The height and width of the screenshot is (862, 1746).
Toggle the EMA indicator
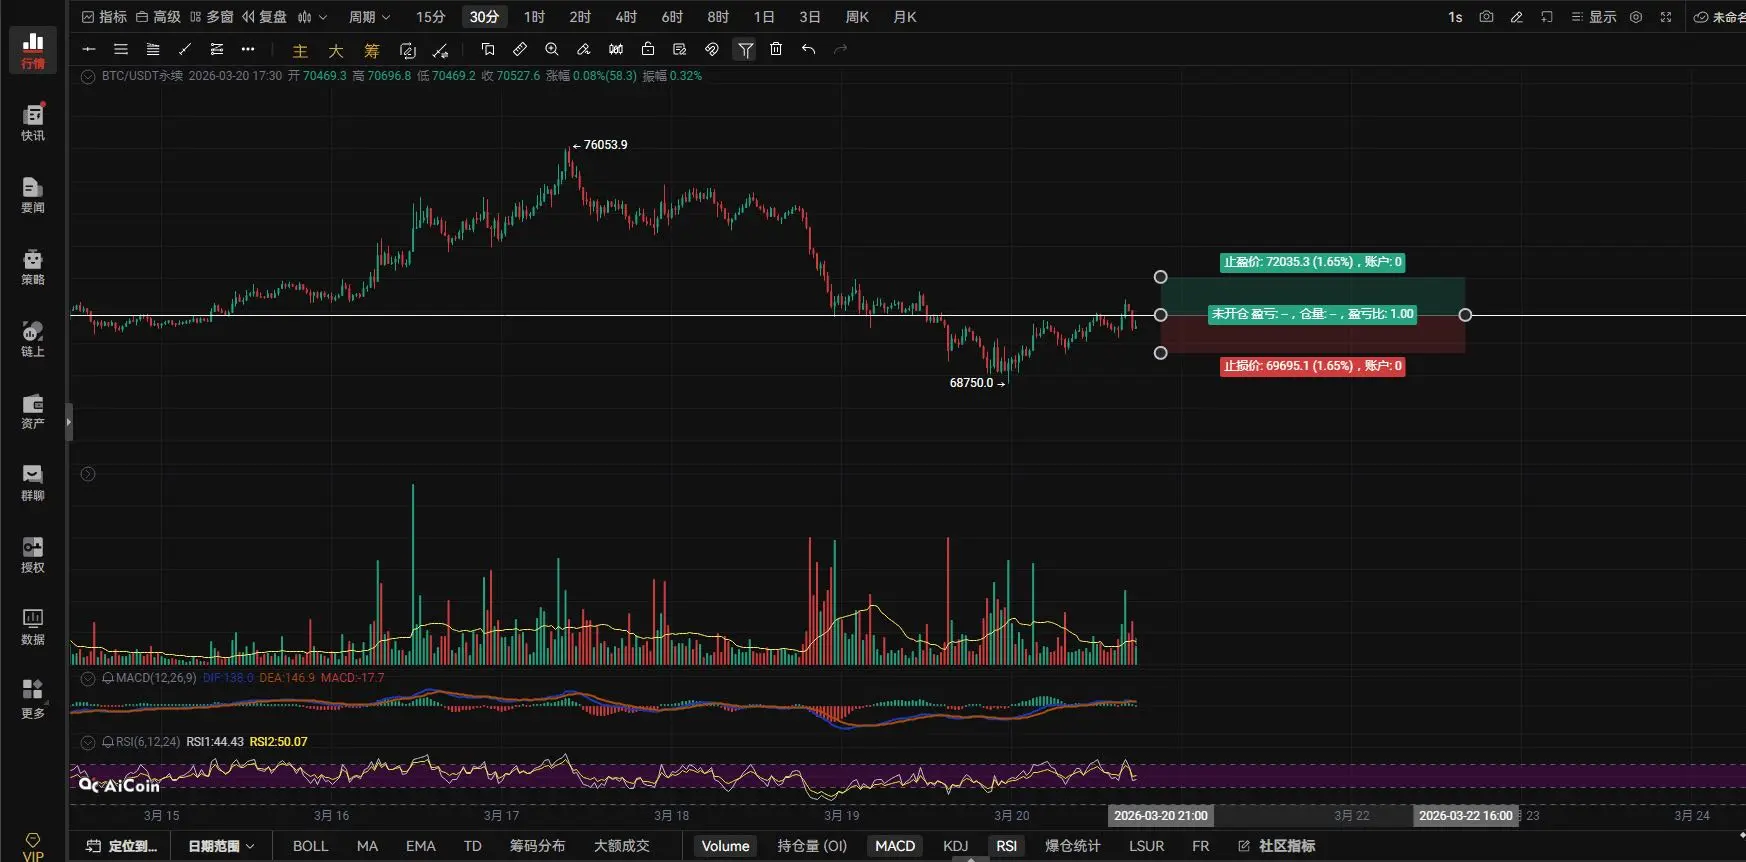click(x=420, y=846)
